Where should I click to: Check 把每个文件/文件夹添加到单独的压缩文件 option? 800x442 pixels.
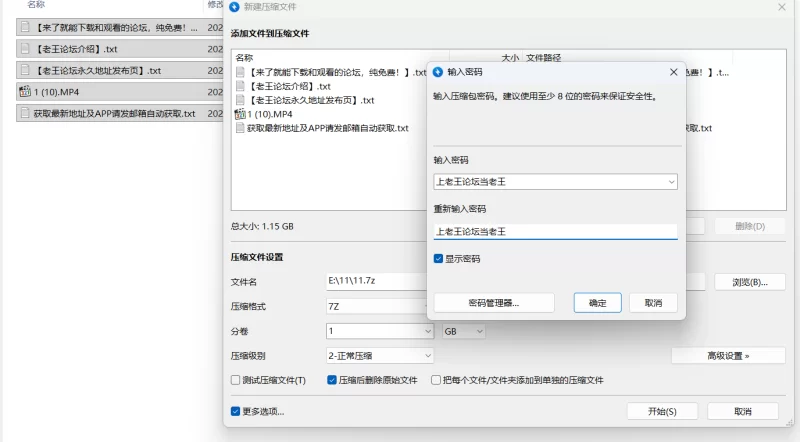click(x=436, y=380)
